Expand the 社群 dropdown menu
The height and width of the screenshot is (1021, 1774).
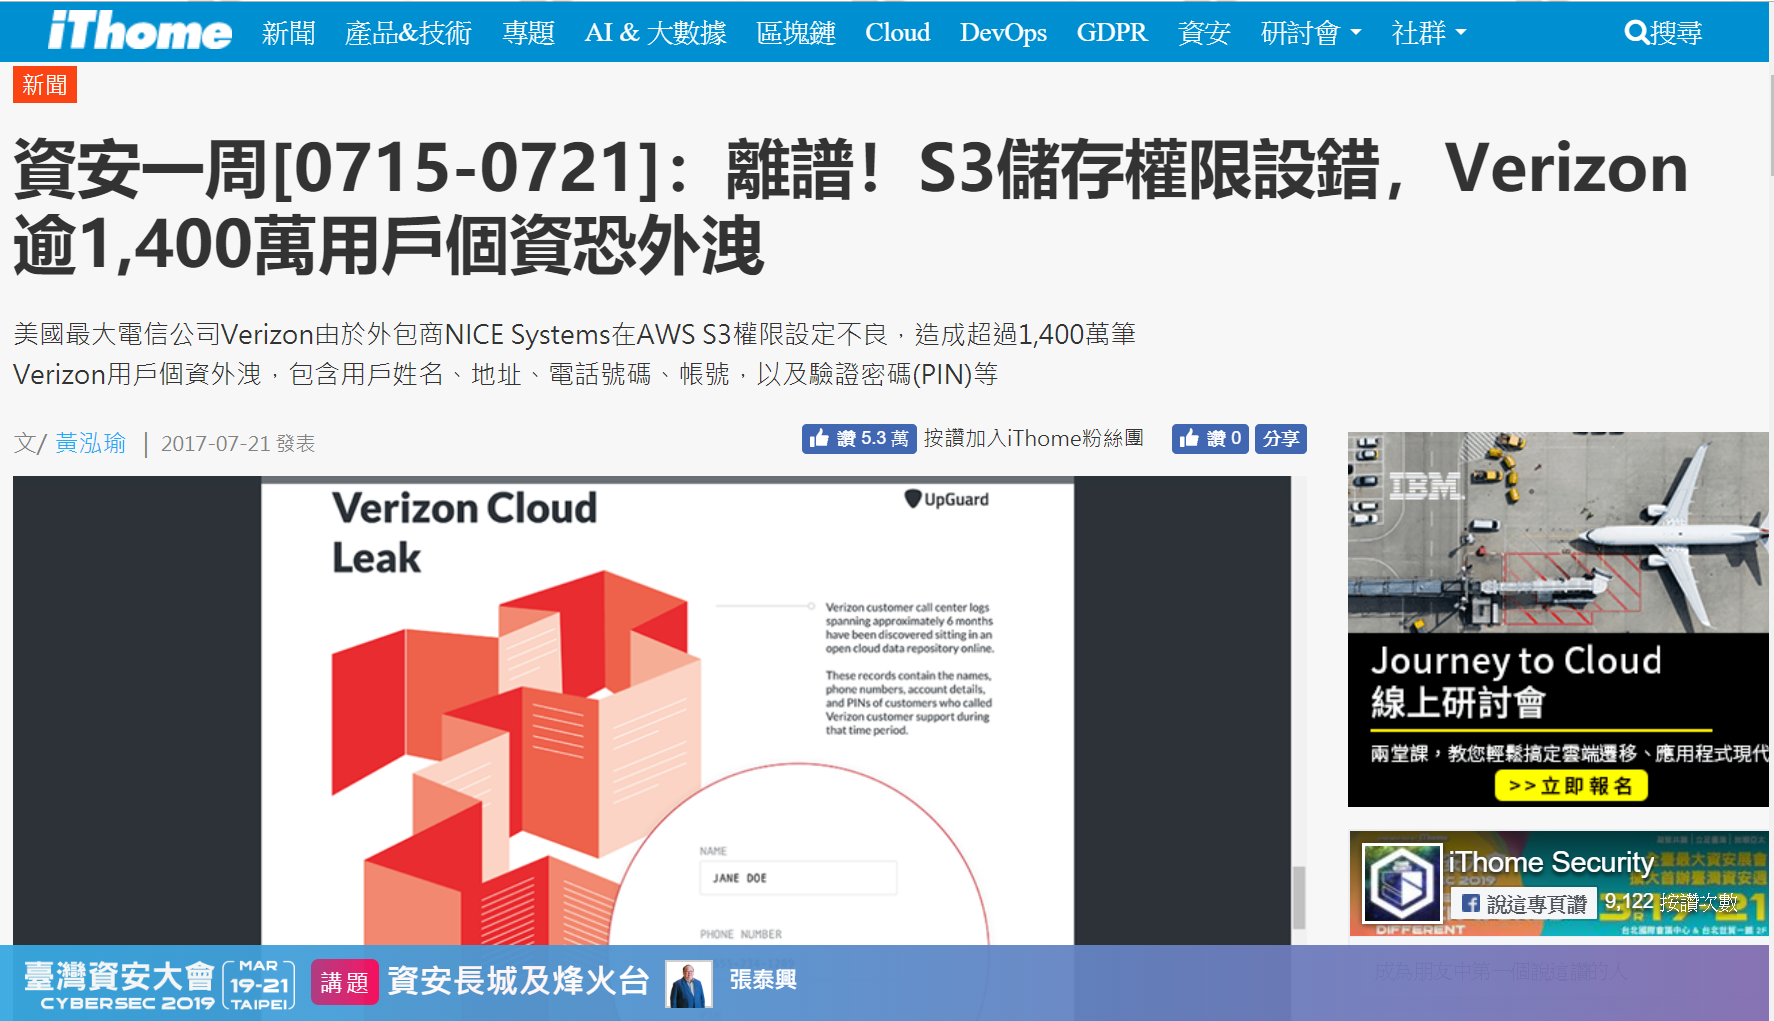tap(1429, 33)
